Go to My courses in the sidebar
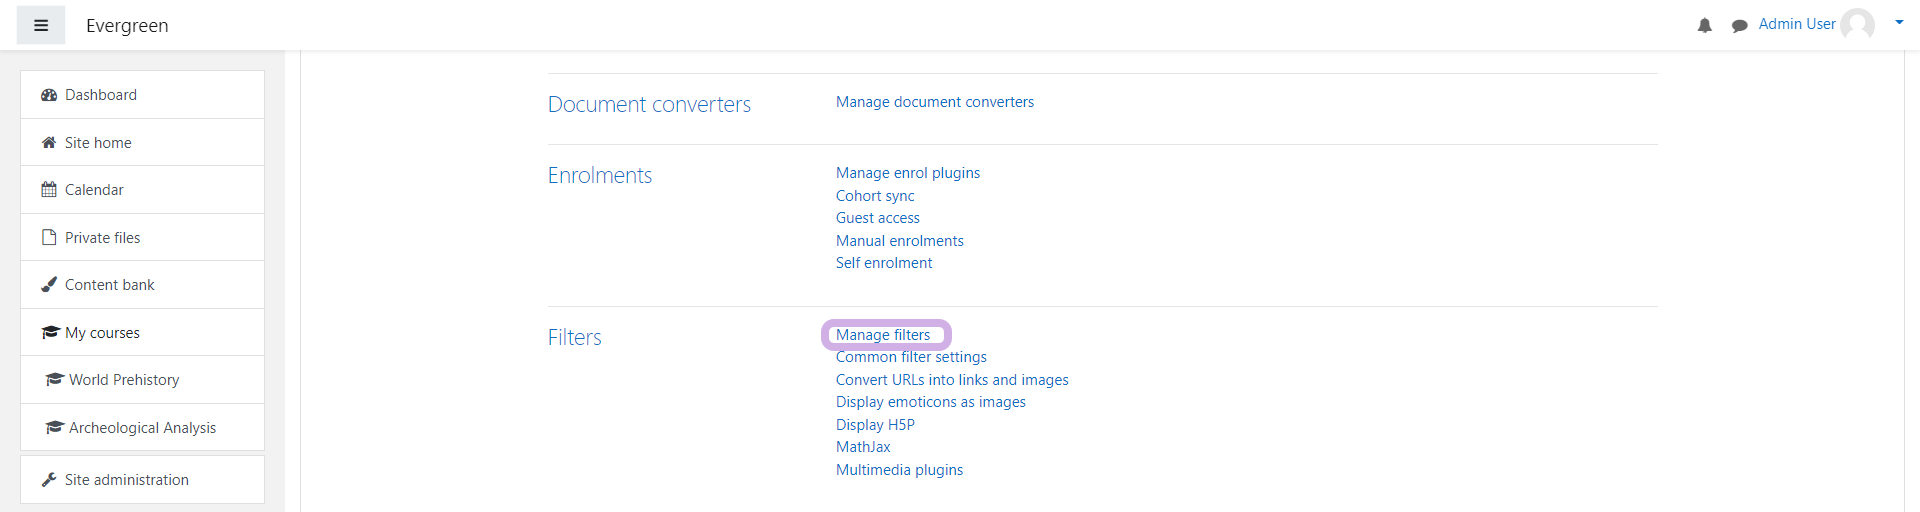The image size is (1920, 512). tap(102, 333)
